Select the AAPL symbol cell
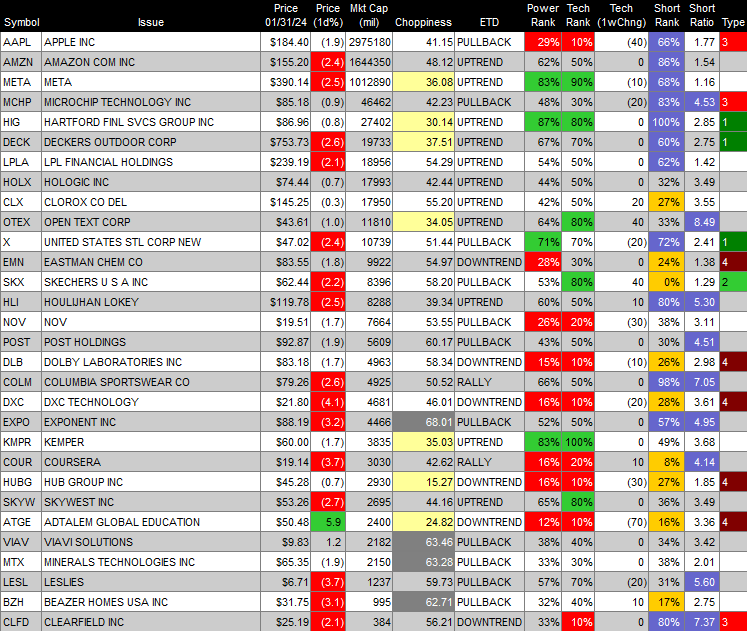This screenshot has width=747, height=631. [x=21, y=42]
